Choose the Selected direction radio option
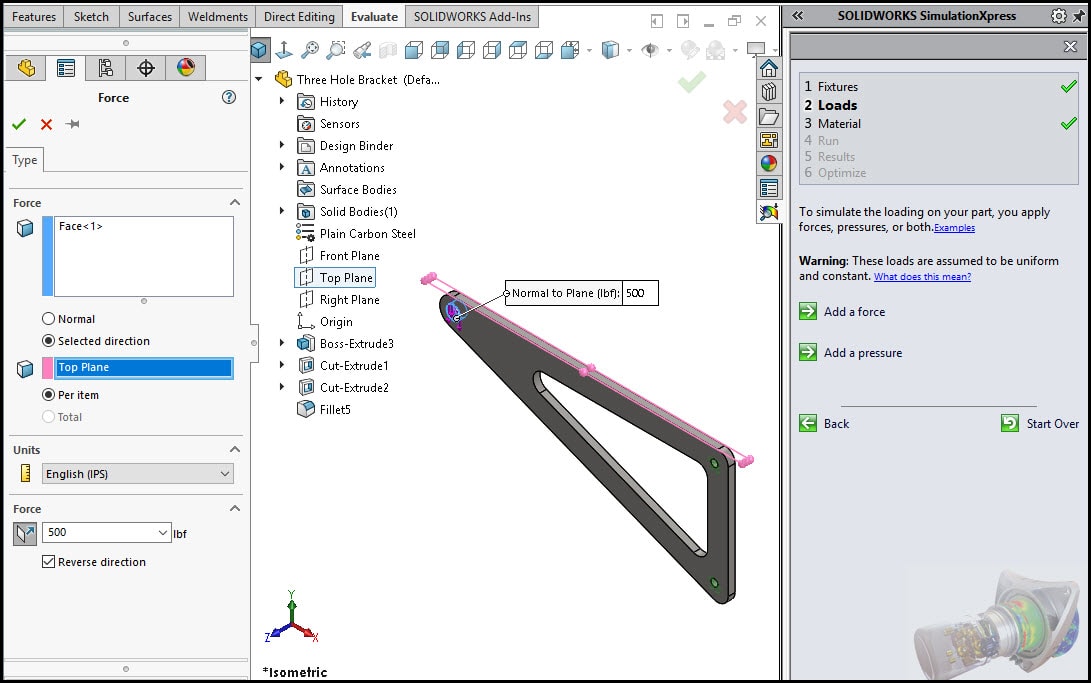Image resolution: width=1091 pixels, height=683 pixels. point(49,341)
